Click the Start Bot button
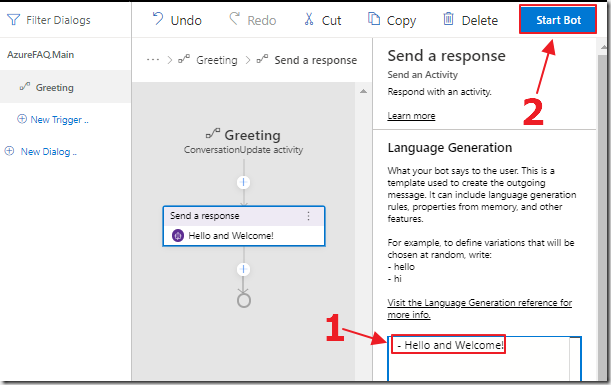Image resolution: width=611 pixels, height=385 pixels. 558,19
